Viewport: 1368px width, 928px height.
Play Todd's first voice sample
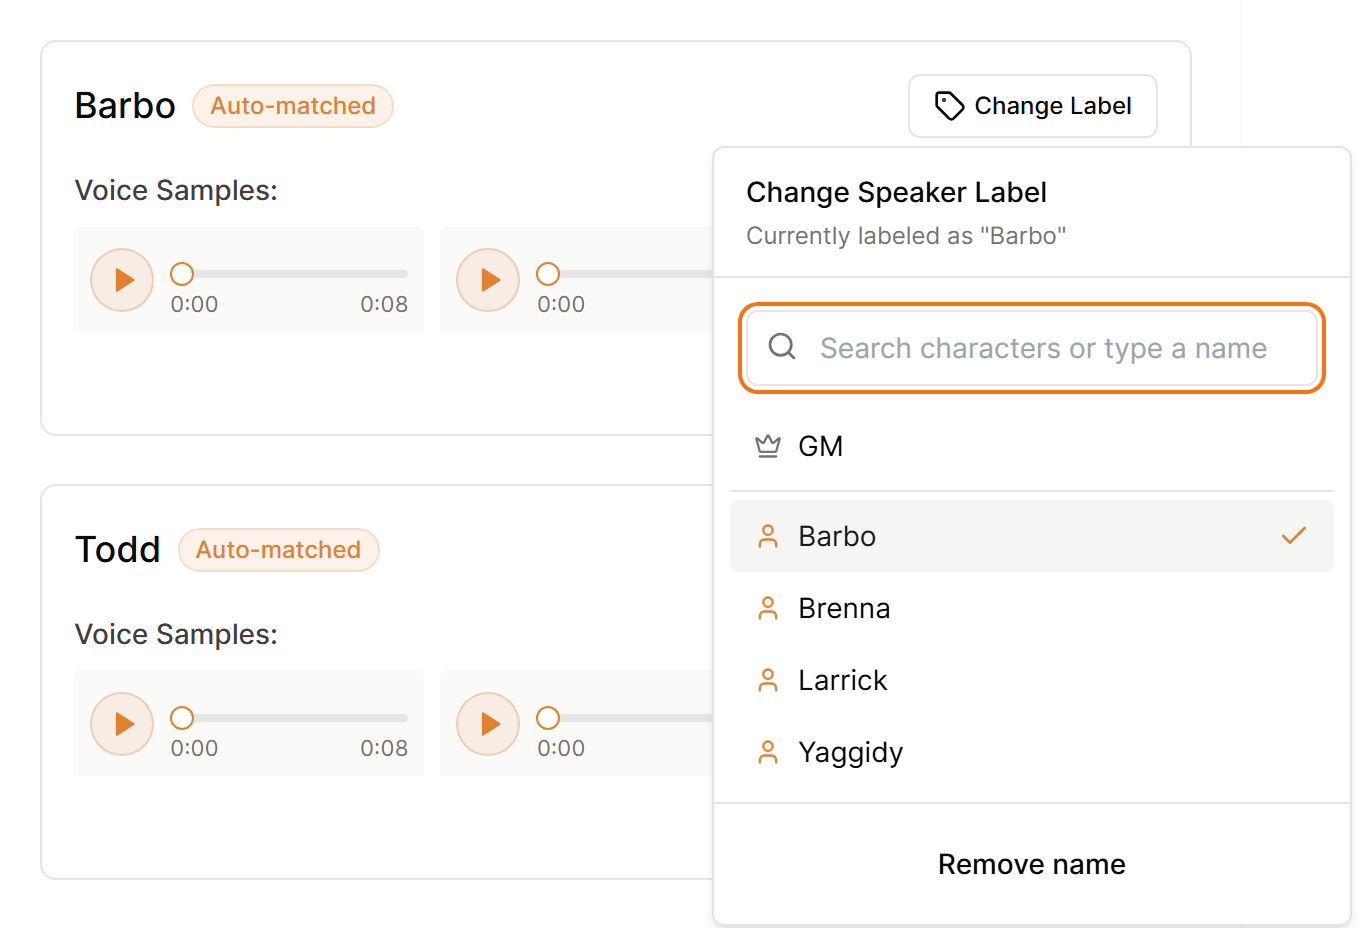click(122, 724)
